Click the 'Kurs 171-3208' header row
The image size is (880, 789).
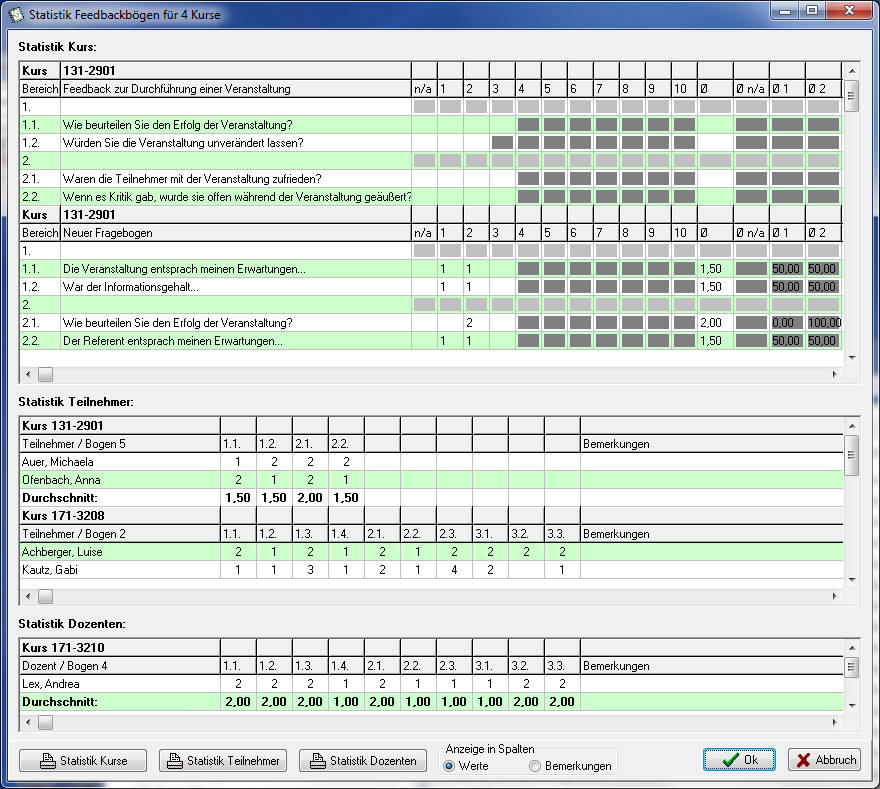coord(431,516)
